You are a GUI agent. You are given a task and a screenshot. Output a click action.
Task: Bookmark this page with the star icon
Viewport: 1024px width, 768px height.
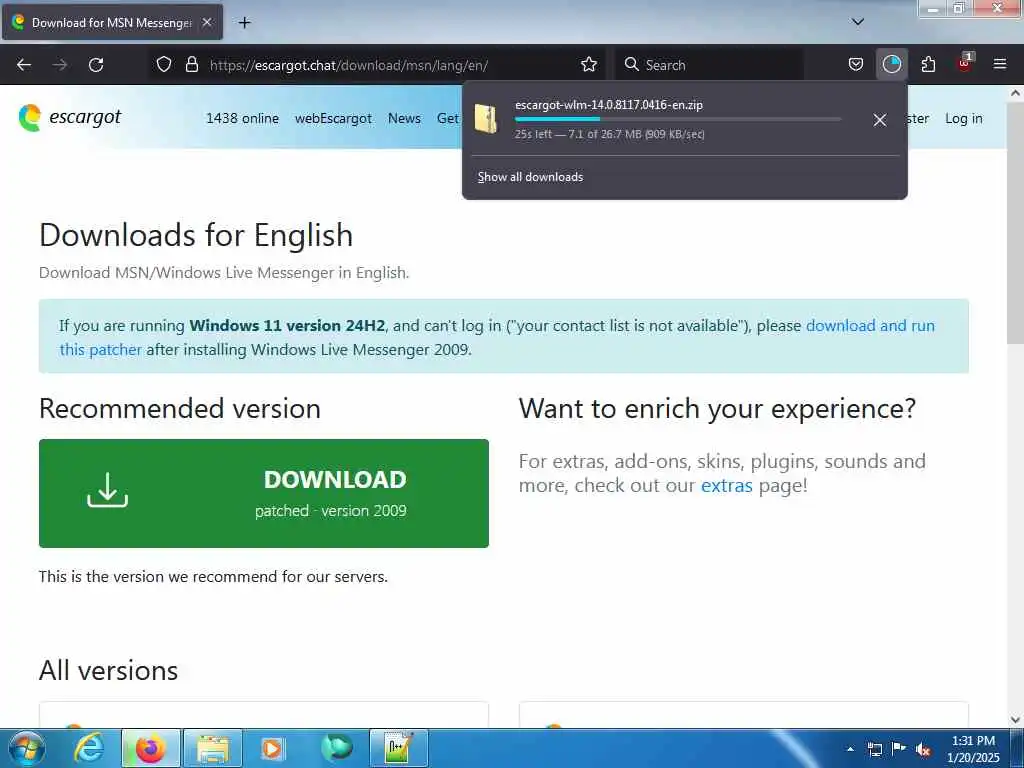coord(588,65)
